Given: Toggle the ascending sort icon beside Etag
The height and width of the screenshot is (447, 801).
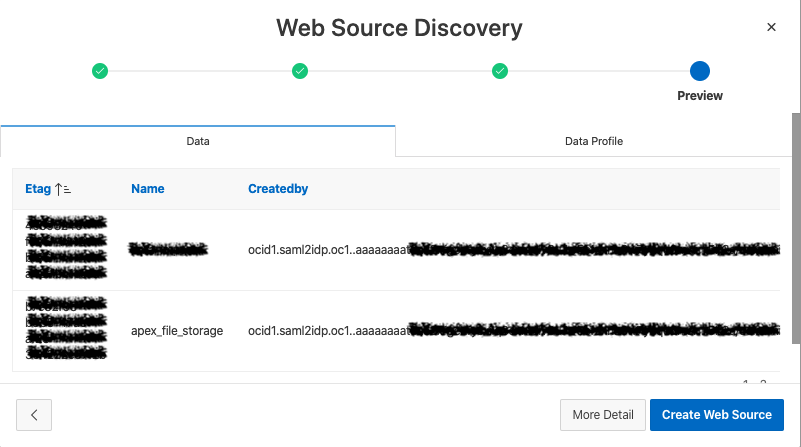Looking at the screenshot, I should 63,188.
